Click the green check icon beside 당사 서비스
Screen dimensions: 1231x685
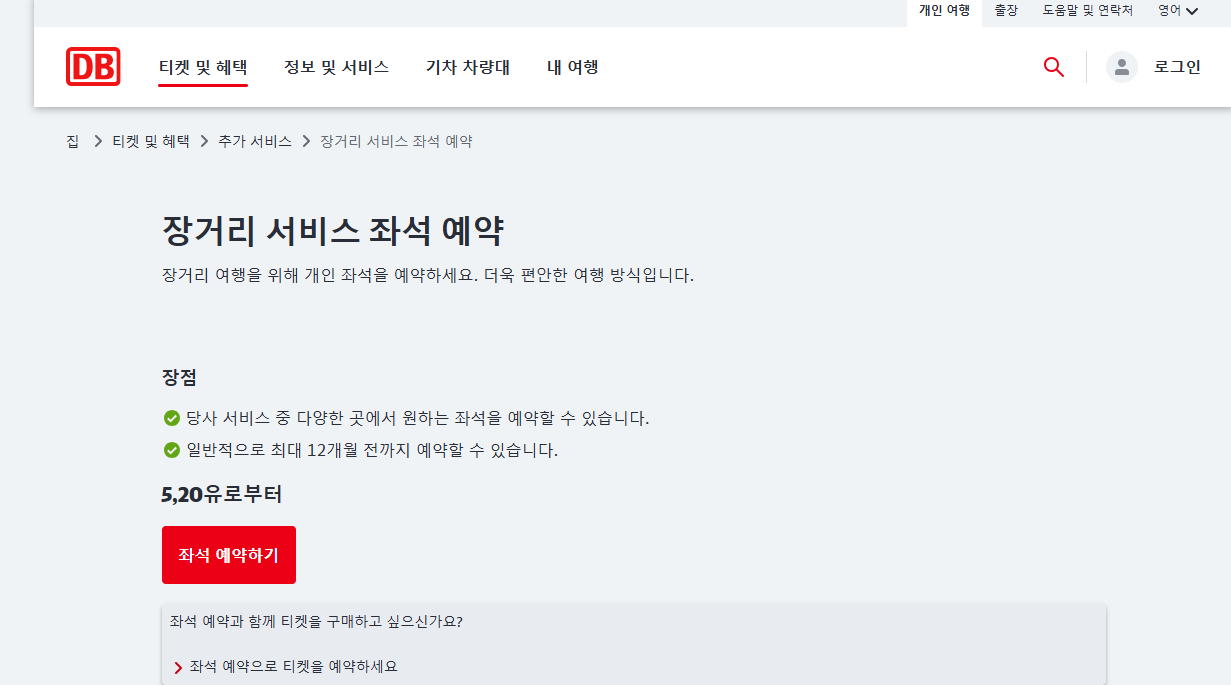(x=171, y=418)
